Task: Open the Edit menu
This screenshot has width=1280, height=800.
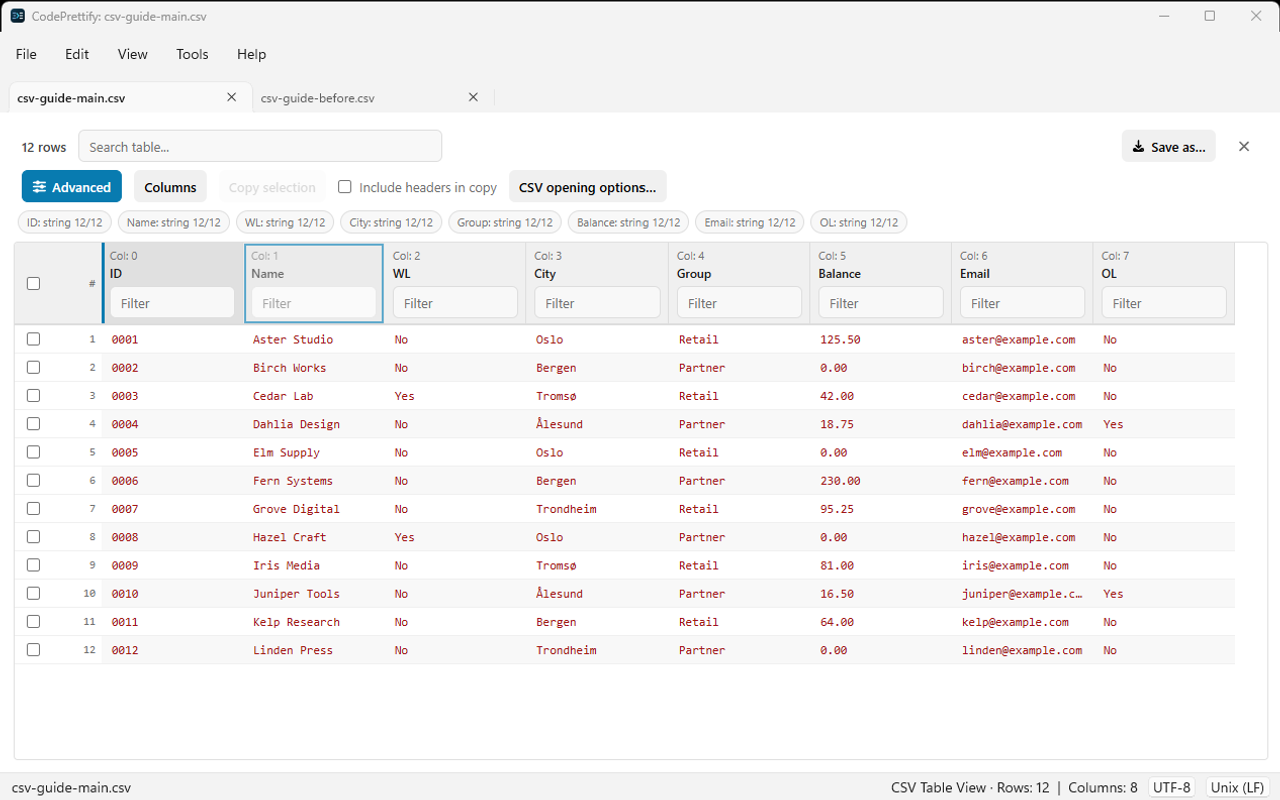Action: 77,54
